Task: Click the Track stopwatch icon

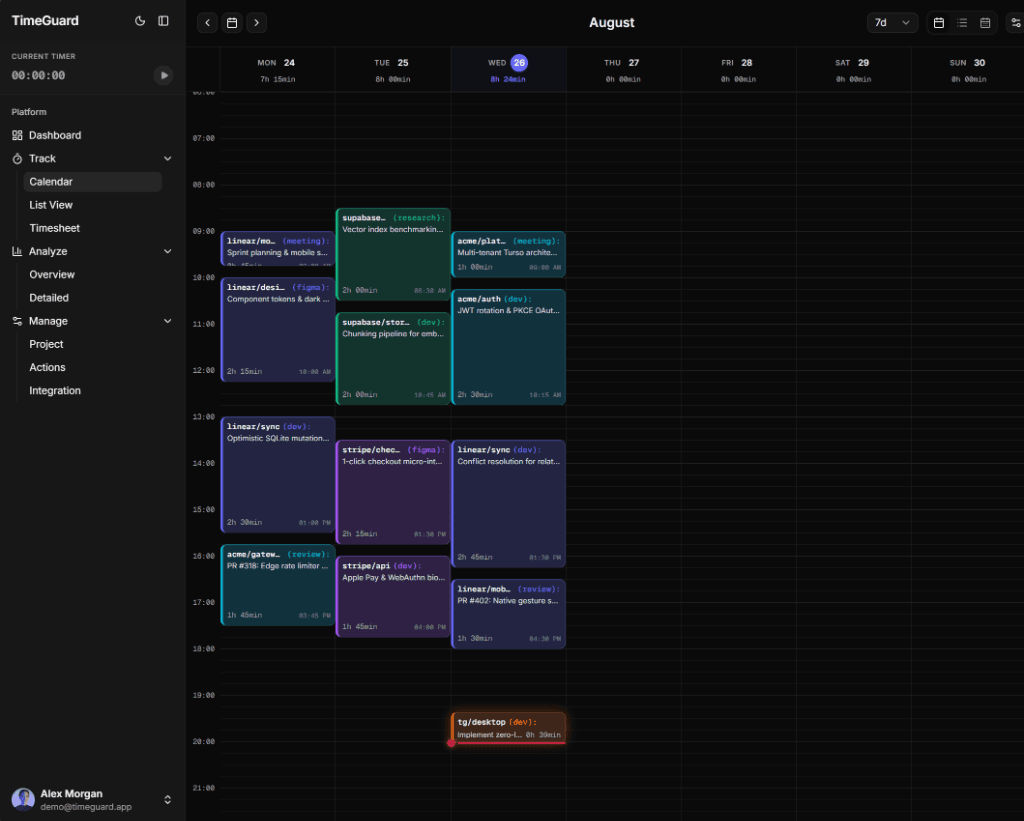Action: (17, 159)
